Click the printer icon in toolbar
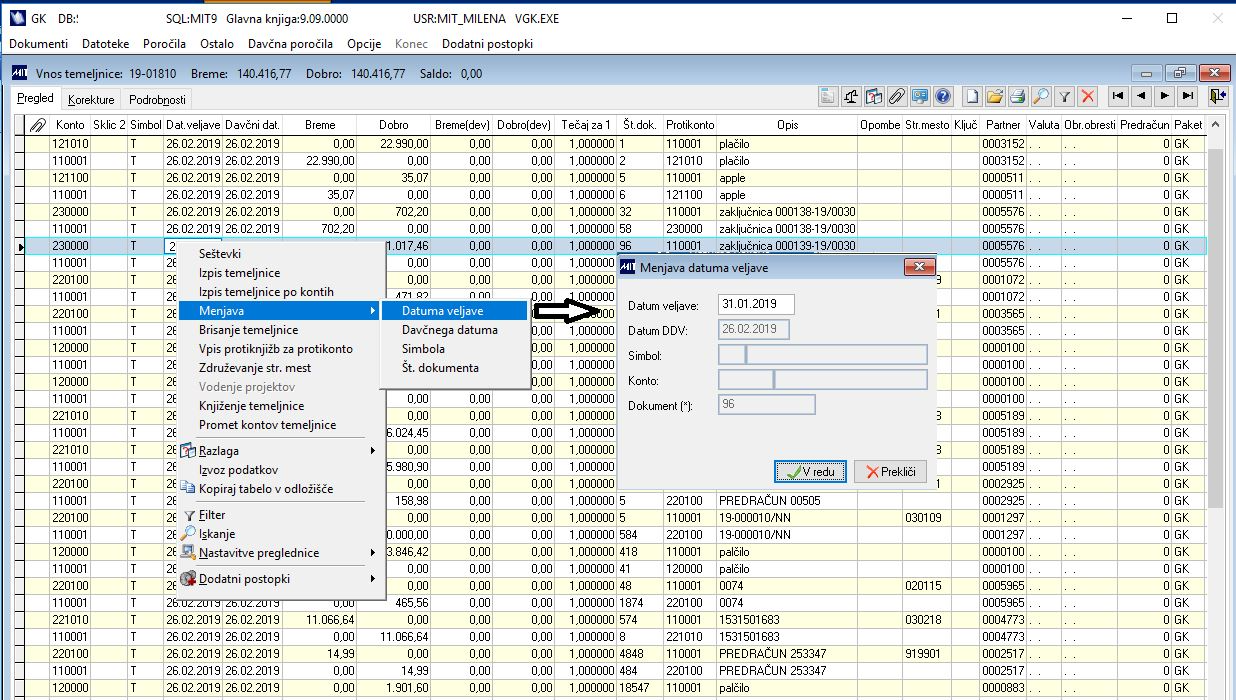 [1018, 97]
